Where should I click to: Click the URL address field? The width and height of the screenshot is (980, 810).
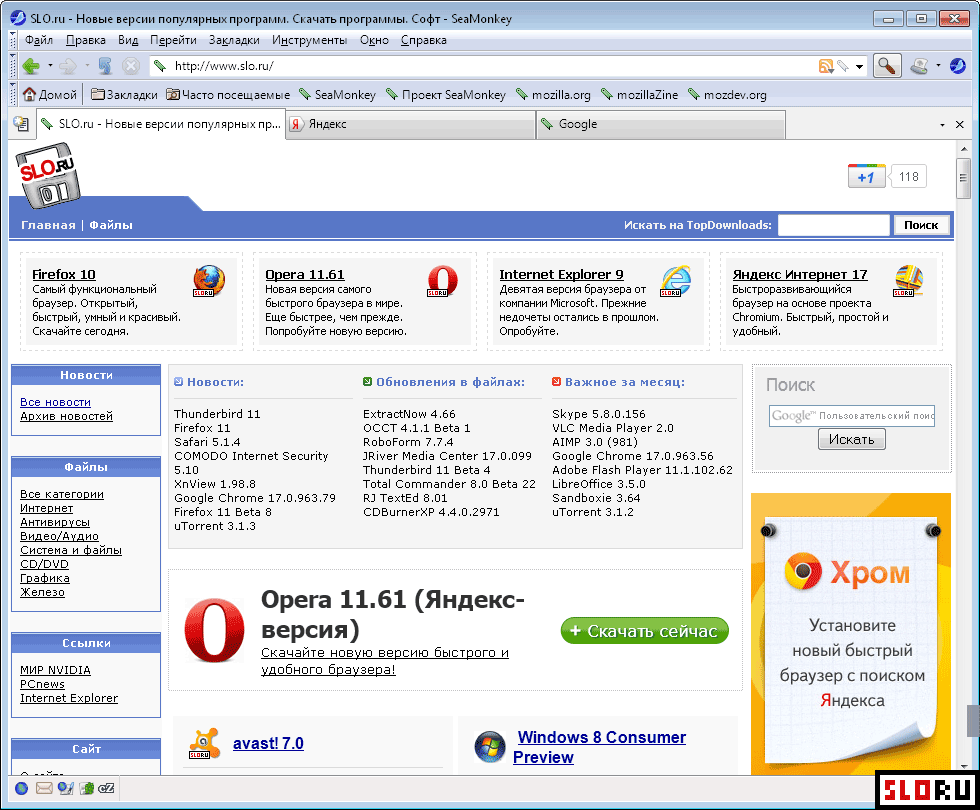494,66
